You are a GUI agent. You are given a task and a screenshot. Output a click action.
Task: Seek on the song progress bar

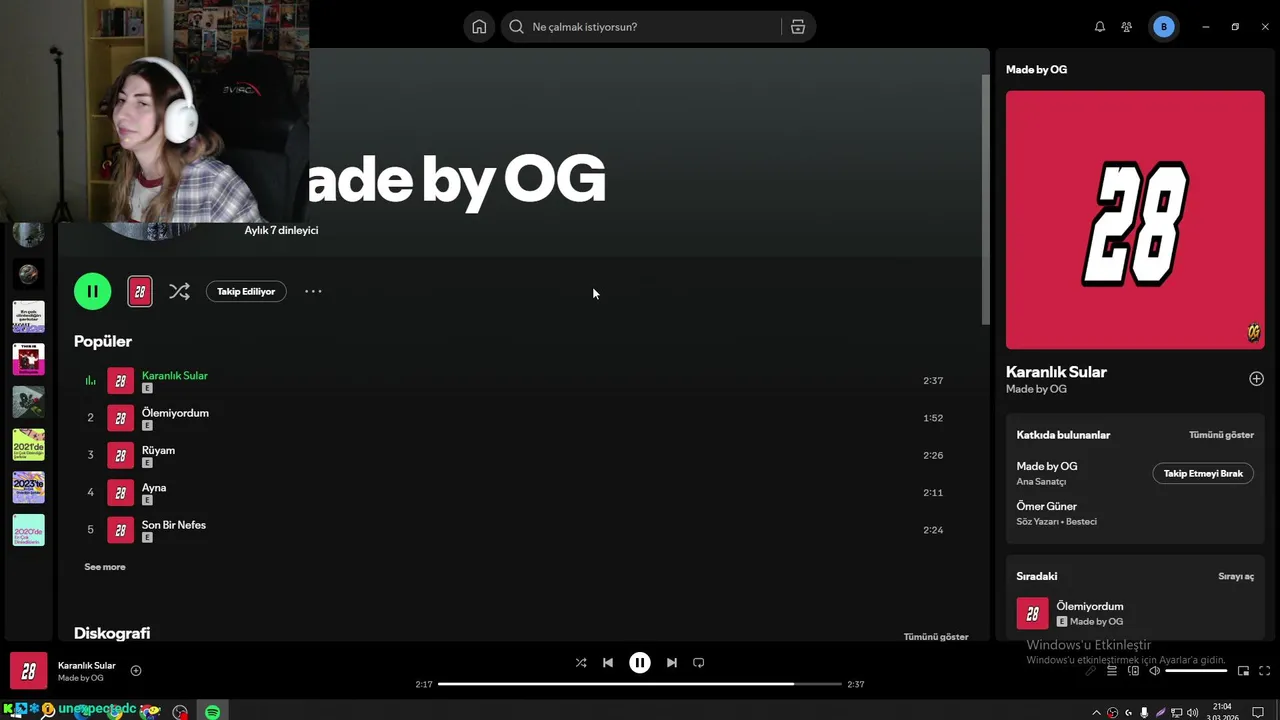click(x=640, y=684)
